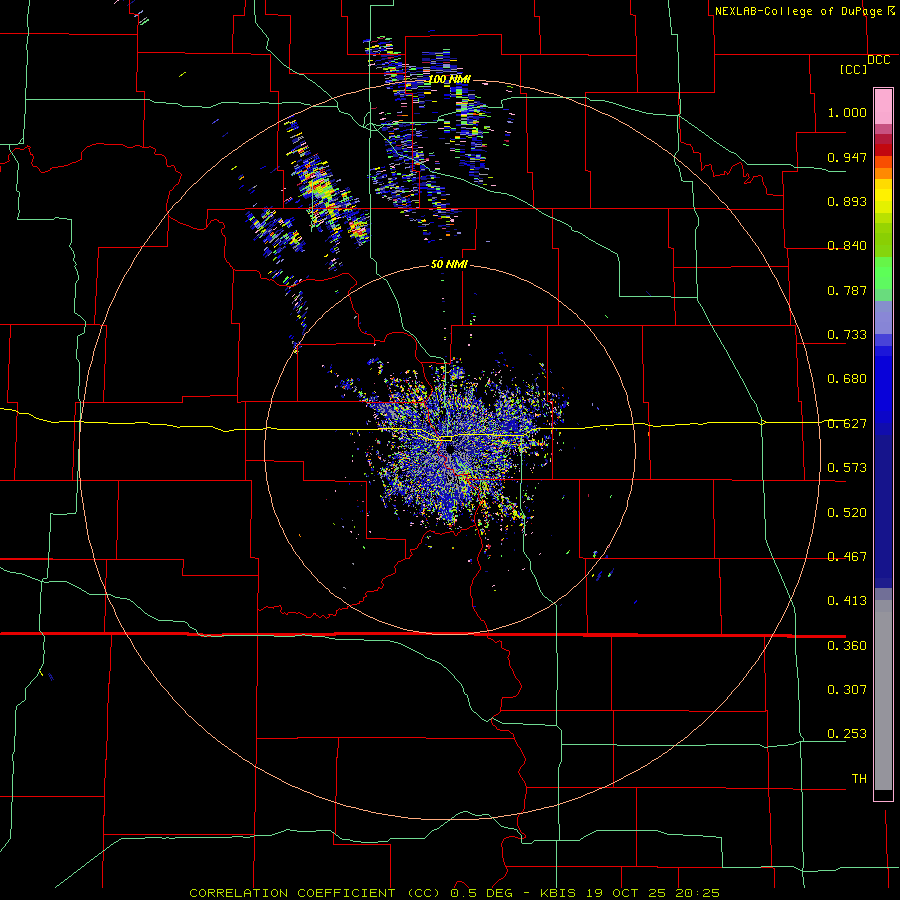Select the 0.253 legend value
Viewport: 900px width, 900px height.
point(847,734)
